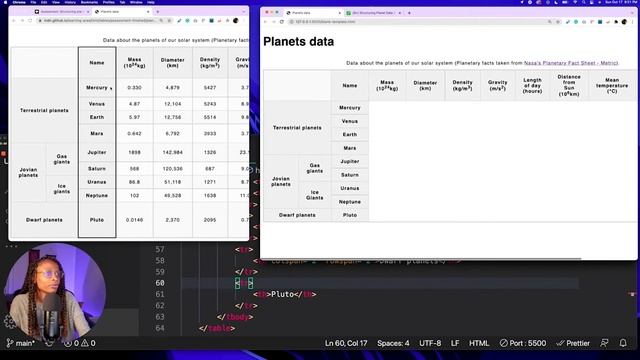Open tab search chevron in left Chrome window
Screen dimensions: 640x360
pyautogui.click(x=244, y=11)
